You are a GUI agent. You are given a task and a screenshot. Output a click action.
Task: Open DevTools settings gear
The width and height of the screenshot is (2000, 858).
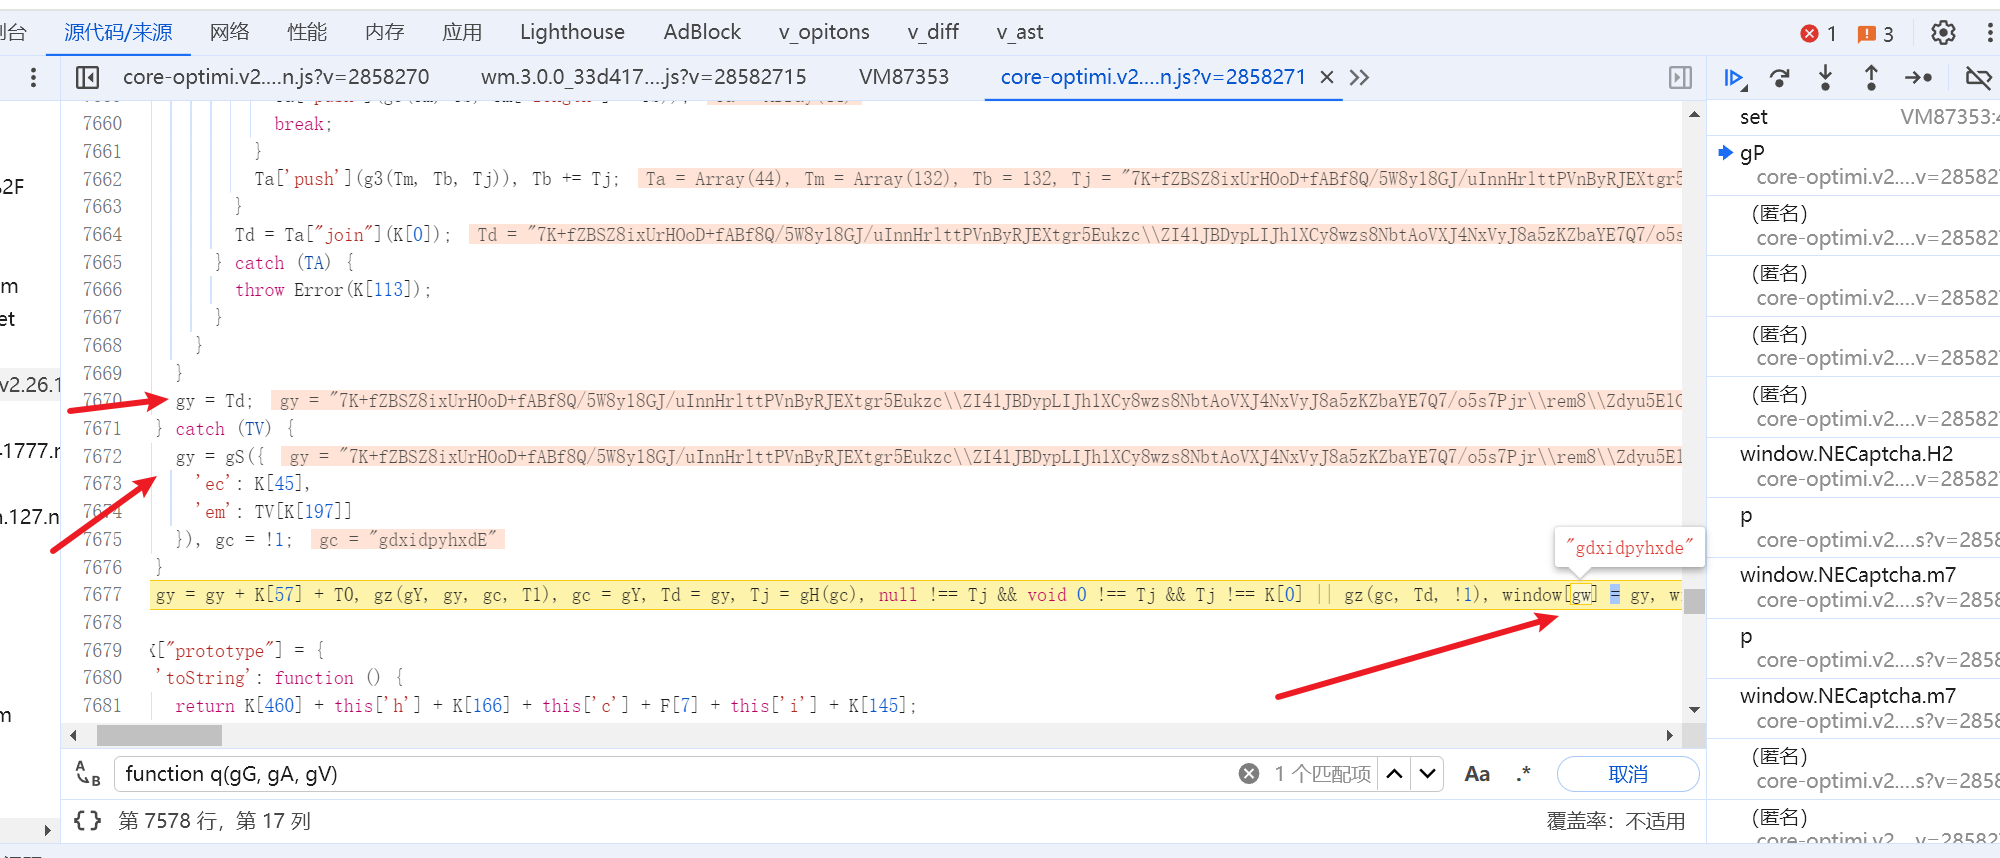[x=1943, y=33]
